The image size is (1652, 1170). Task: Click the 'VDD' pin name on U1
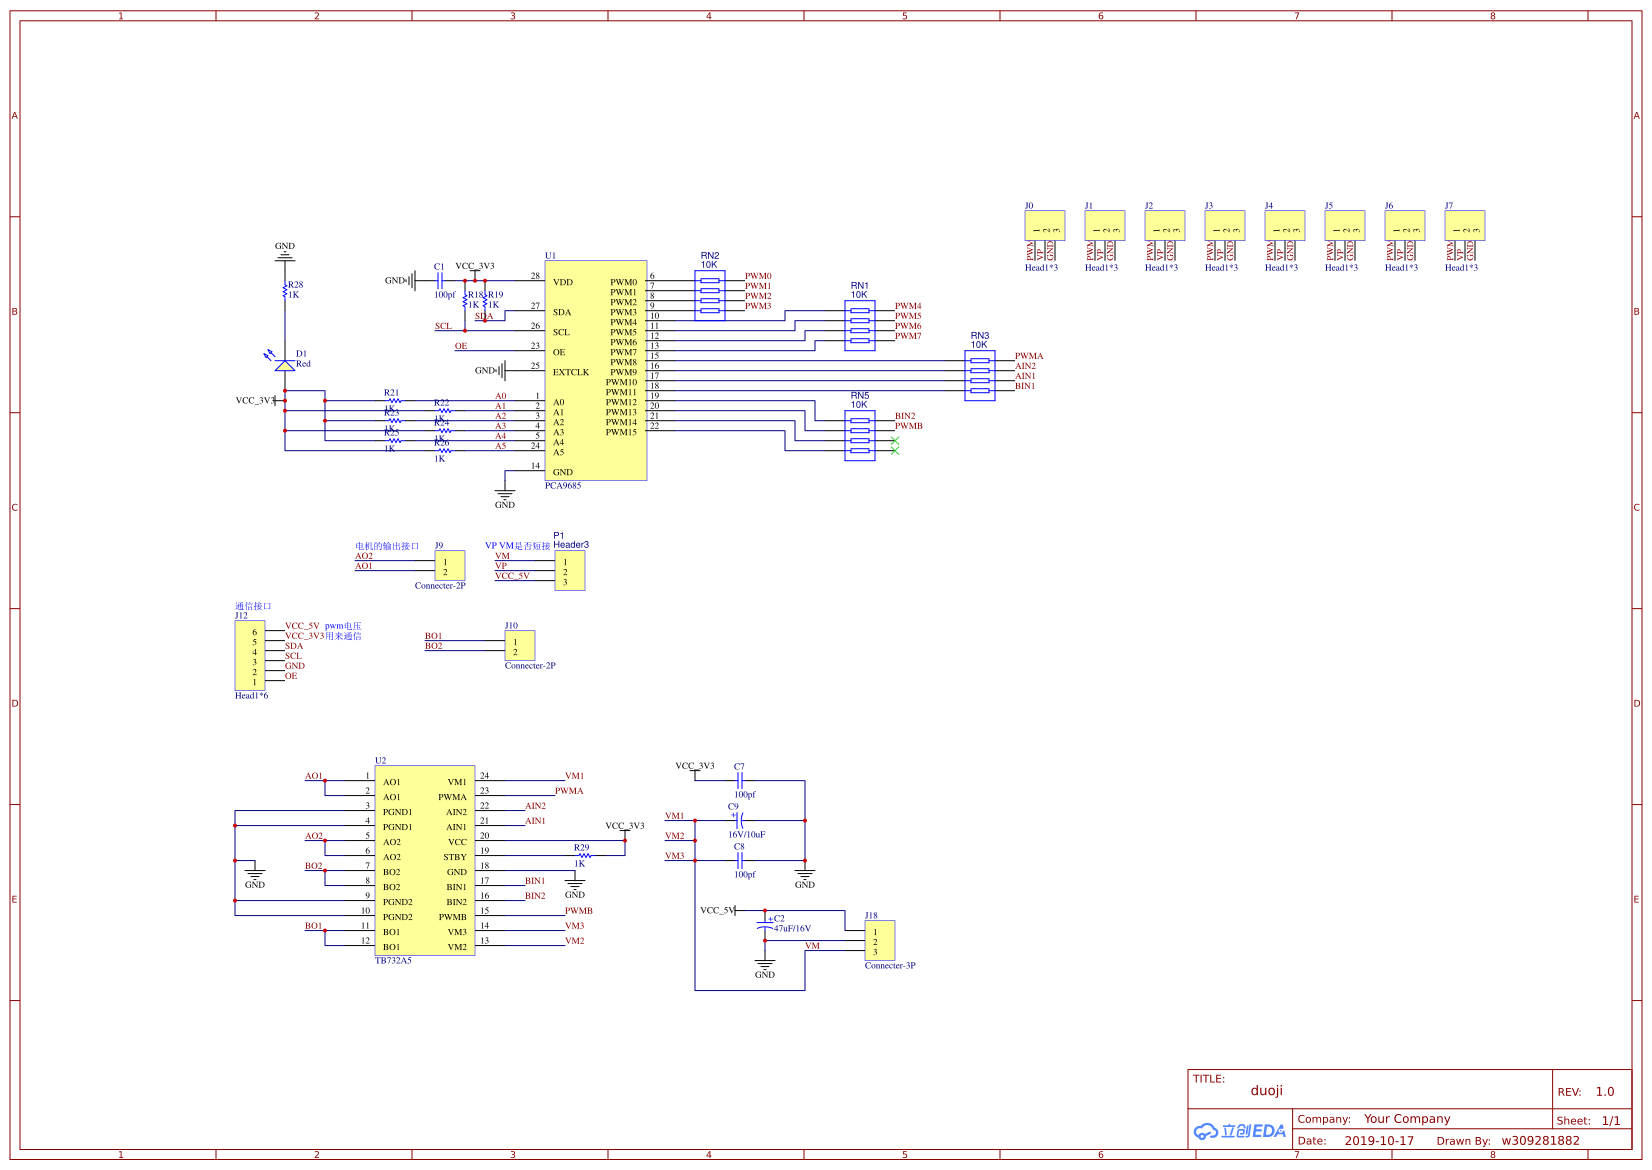click(x=563, y=282)
